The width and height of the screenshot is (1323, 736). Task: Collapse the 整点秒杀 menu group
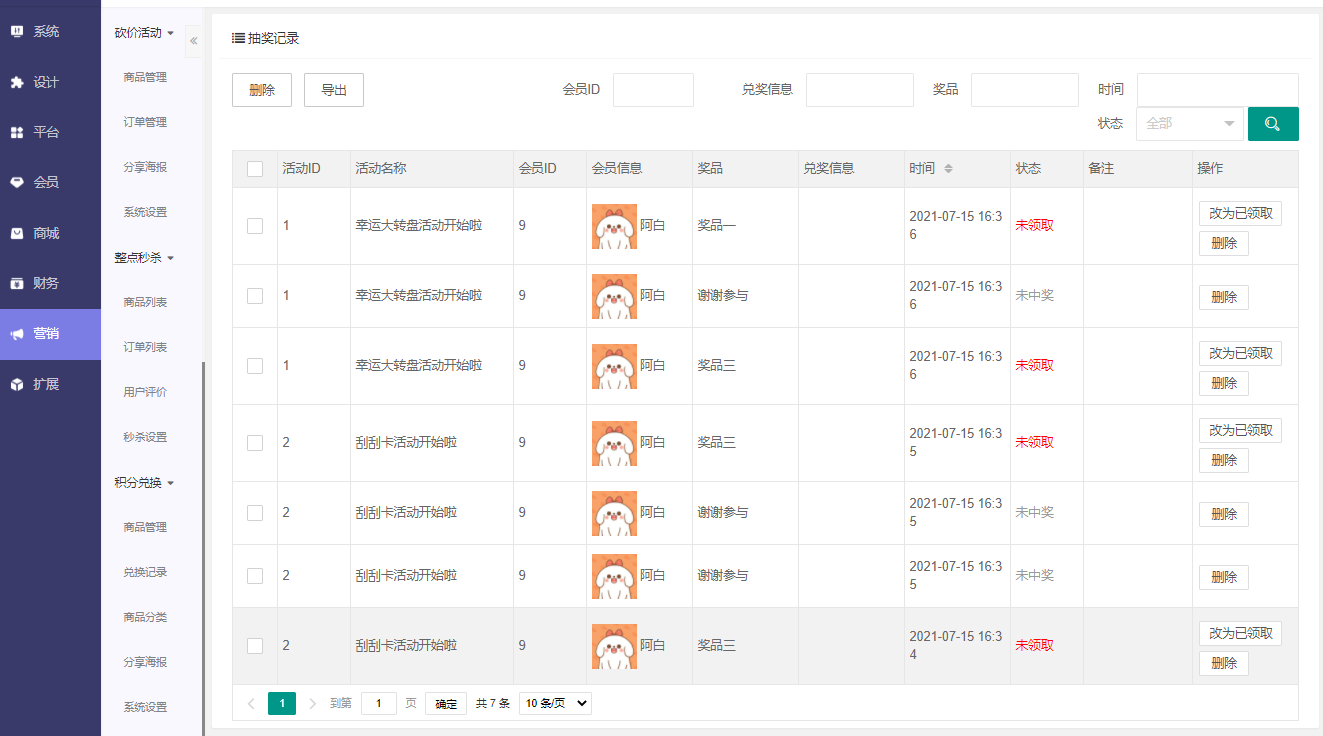pos(144,257)
